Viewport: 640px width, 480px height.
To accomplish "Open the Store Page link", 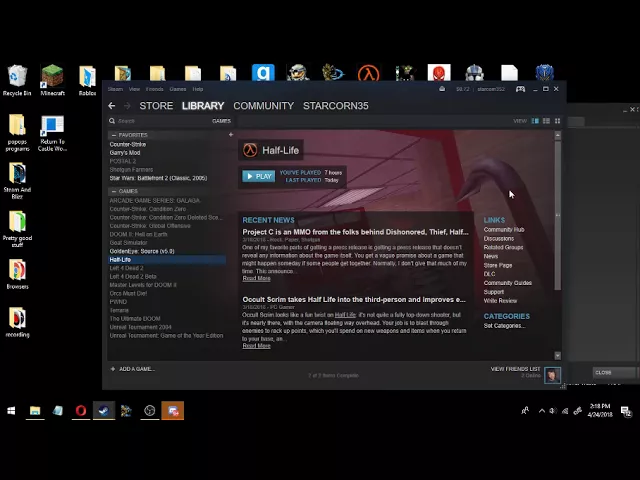I will 498,265.
